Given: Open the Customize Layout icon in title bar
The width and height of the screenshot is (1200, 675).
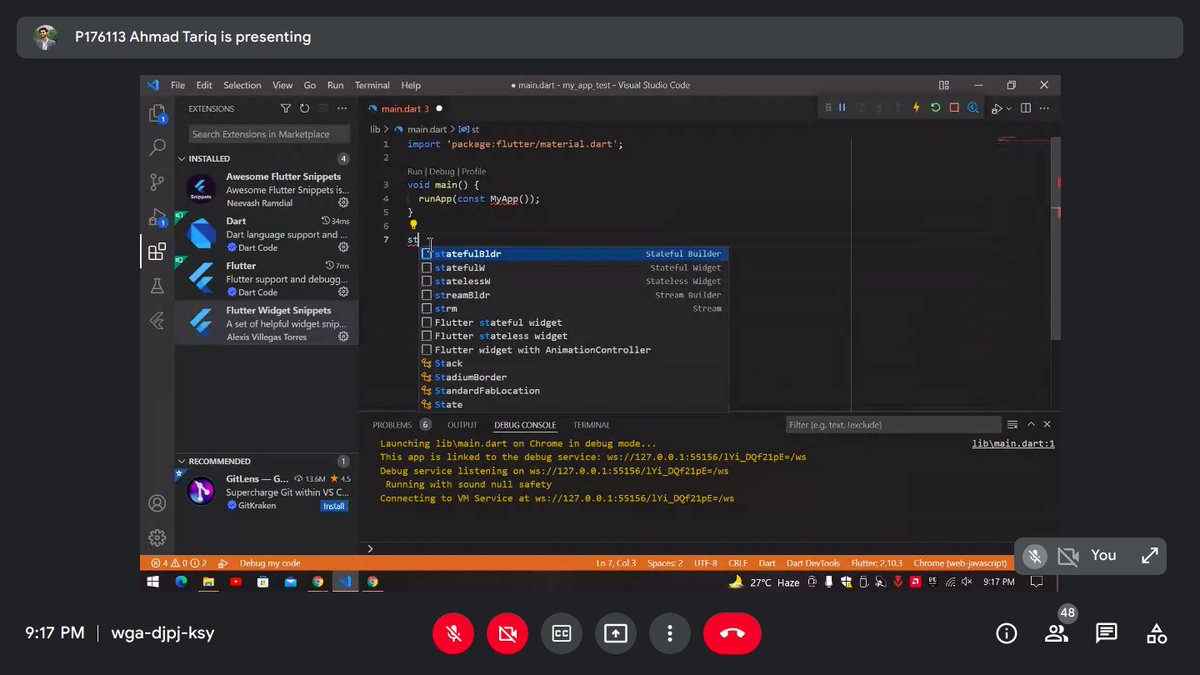Looking at the screenshot, I should (x=944, y=86).
